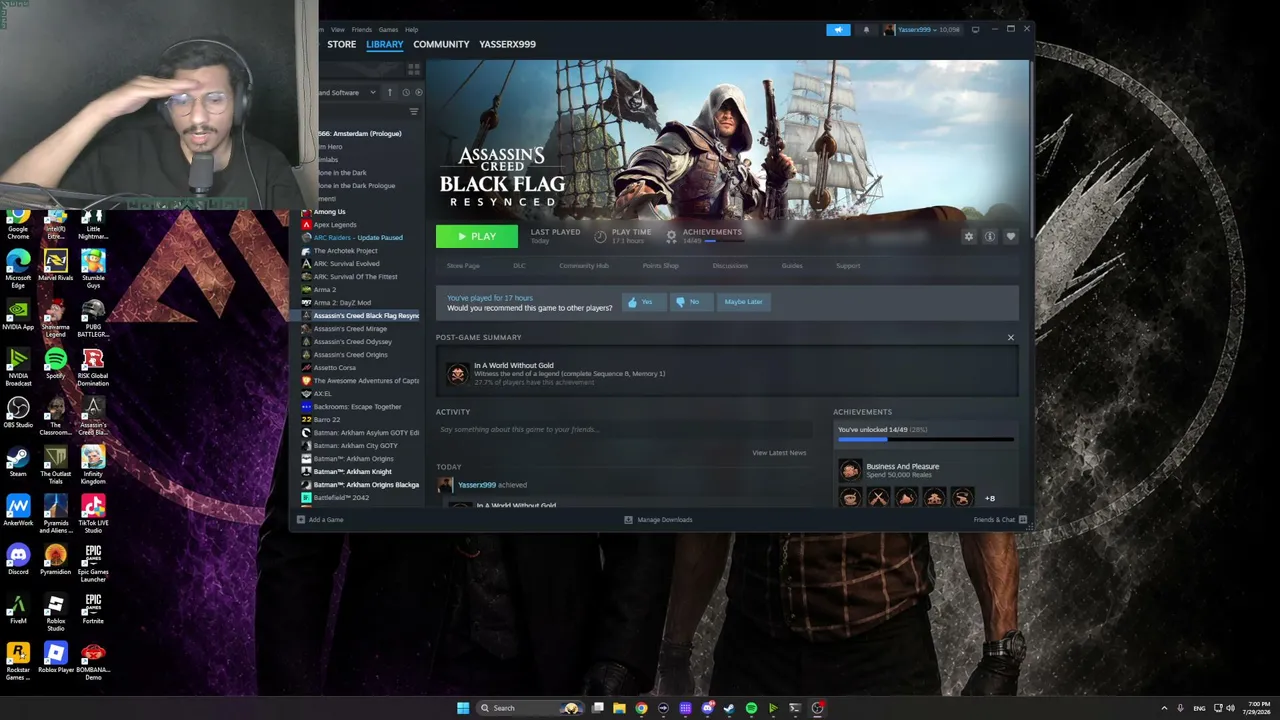Screen dimensions: 1280x720
Task: Open TikTok LIVE Studio desktop shortcut
Action: 93,512
